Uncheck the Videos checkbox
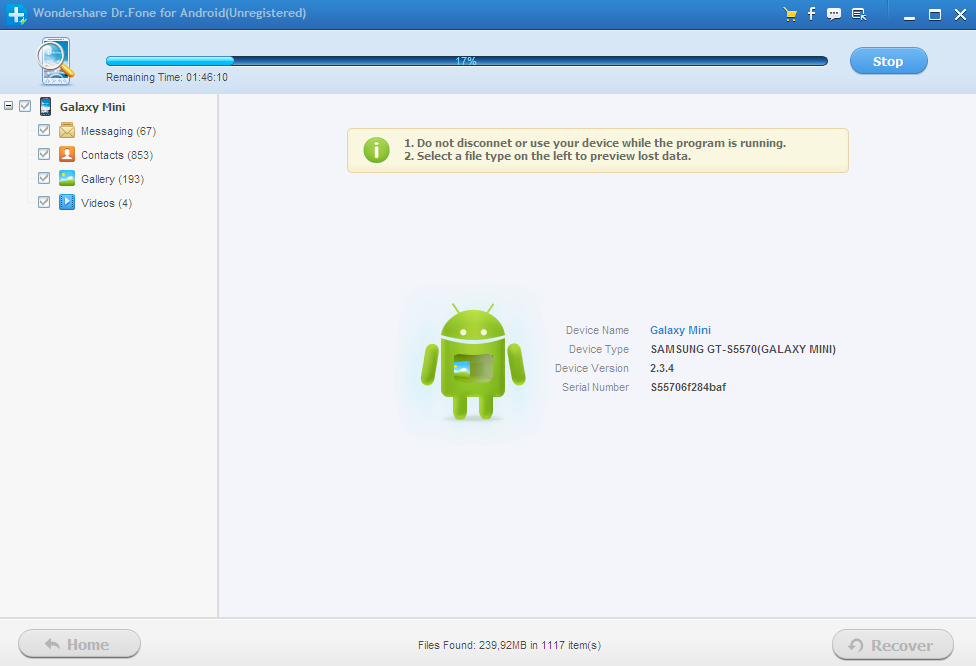This screenshot has width=976, height=666. click(44, 202)
